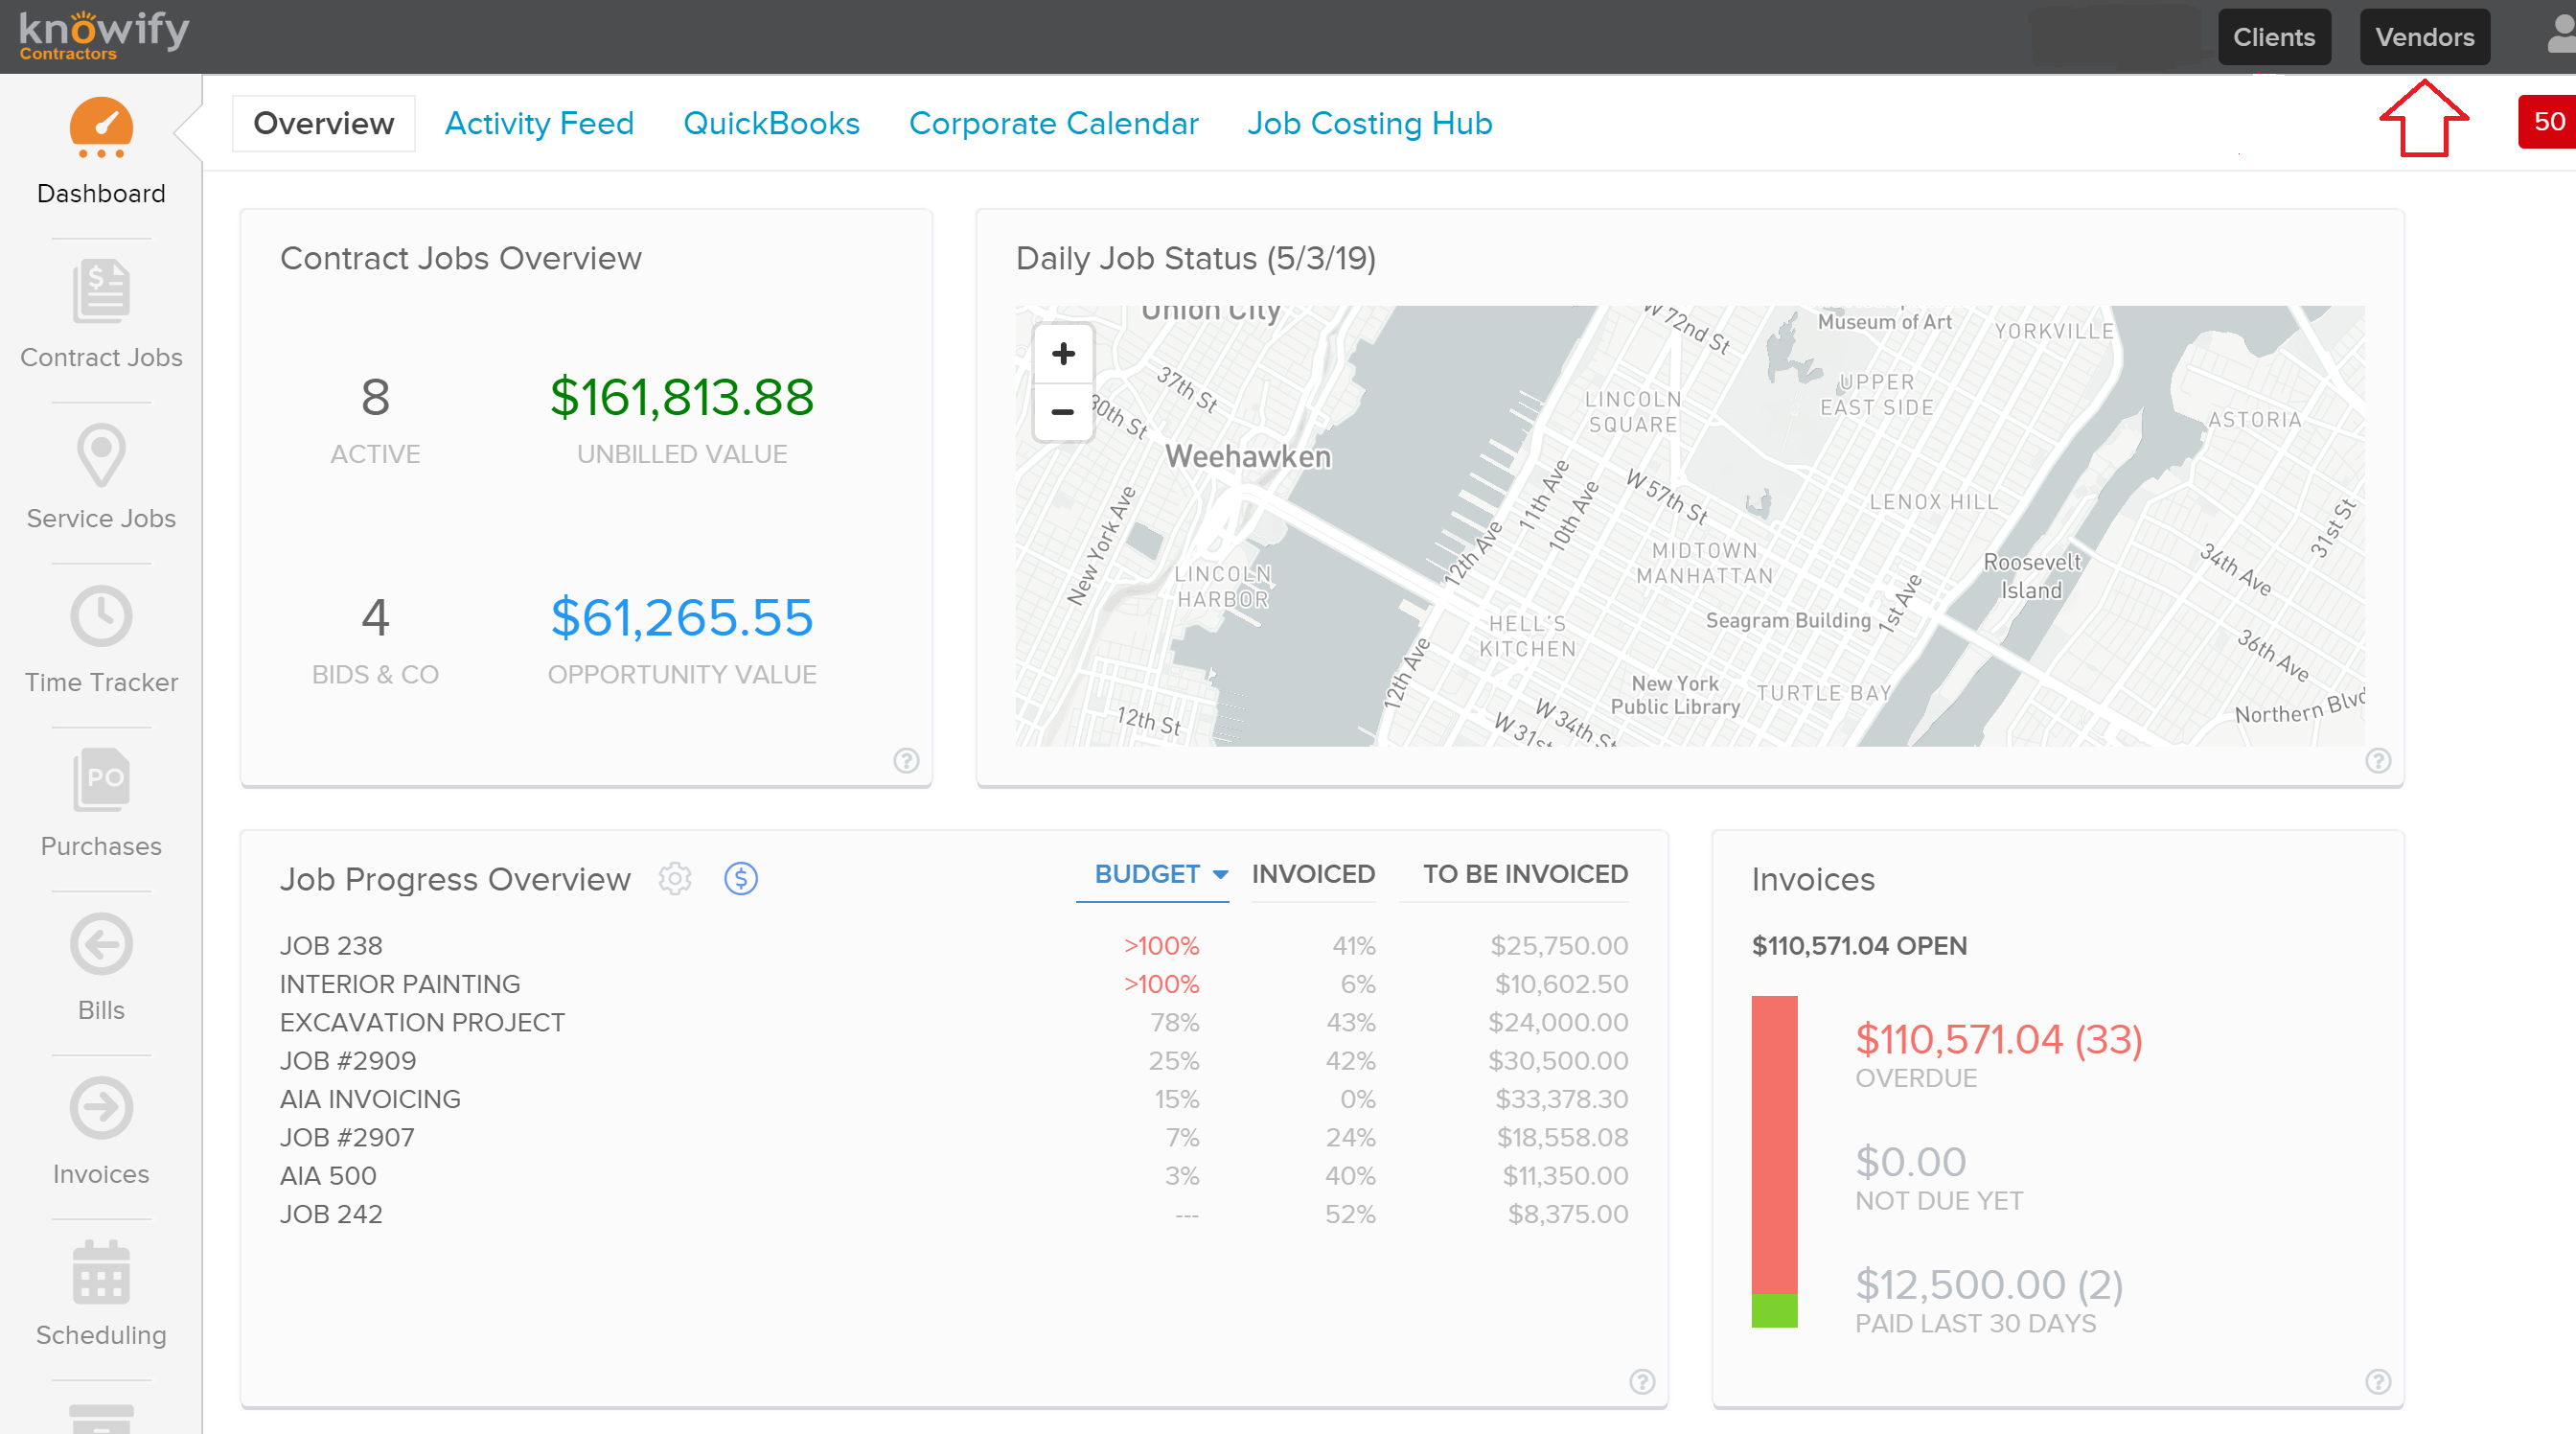Open the Dashboard gauge icon

[101, 128]
